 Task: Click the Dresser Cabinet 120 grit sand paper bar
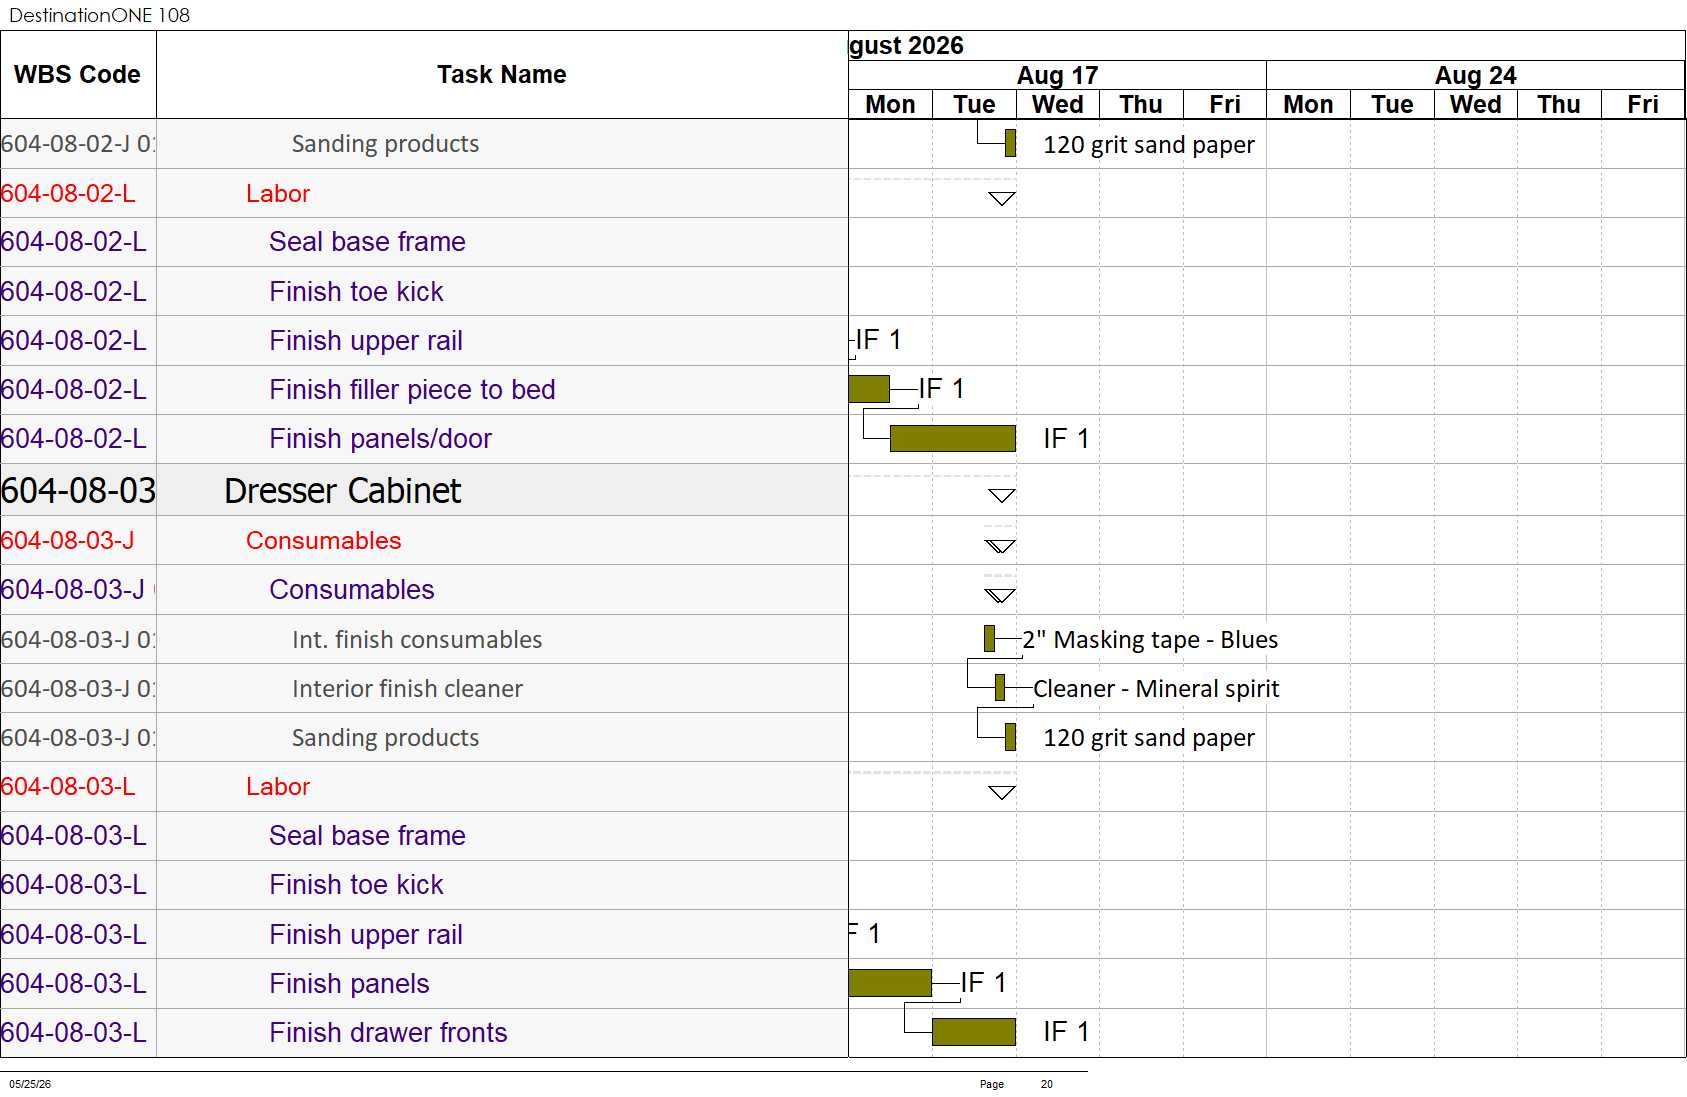[1011, 737]
